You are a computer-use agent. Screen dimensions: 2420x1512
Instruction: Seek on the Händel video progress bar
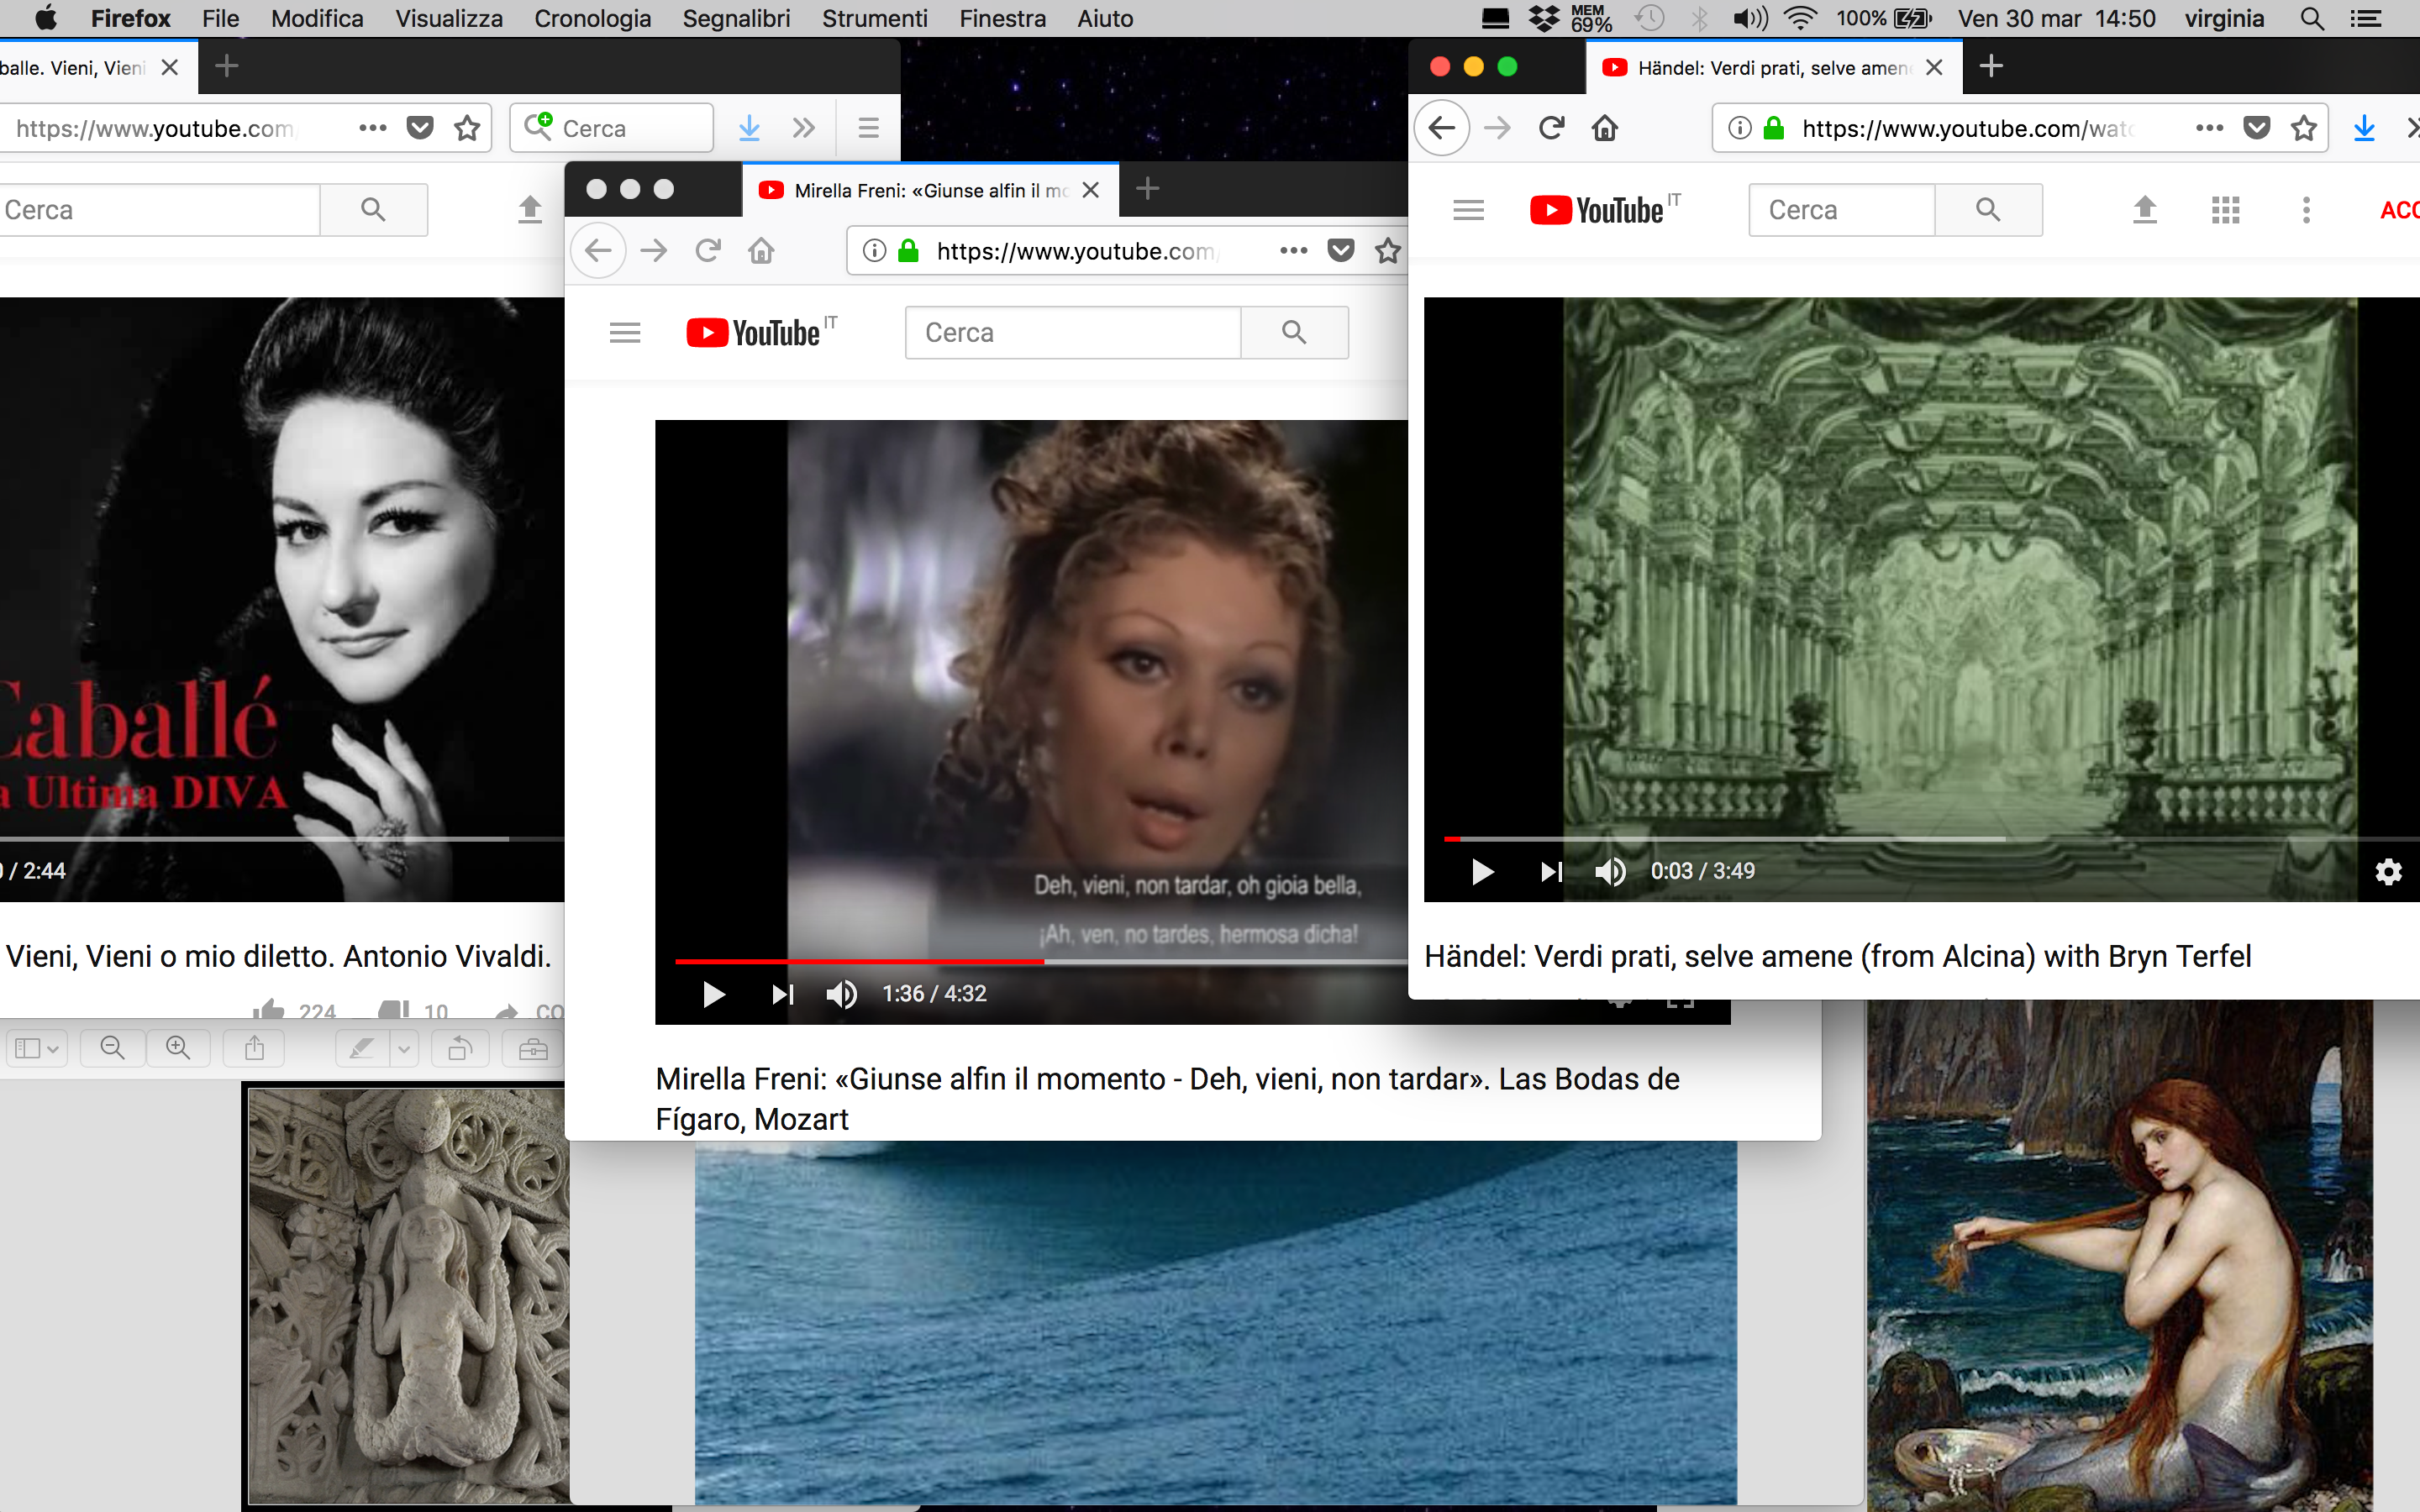point(1930,839)
